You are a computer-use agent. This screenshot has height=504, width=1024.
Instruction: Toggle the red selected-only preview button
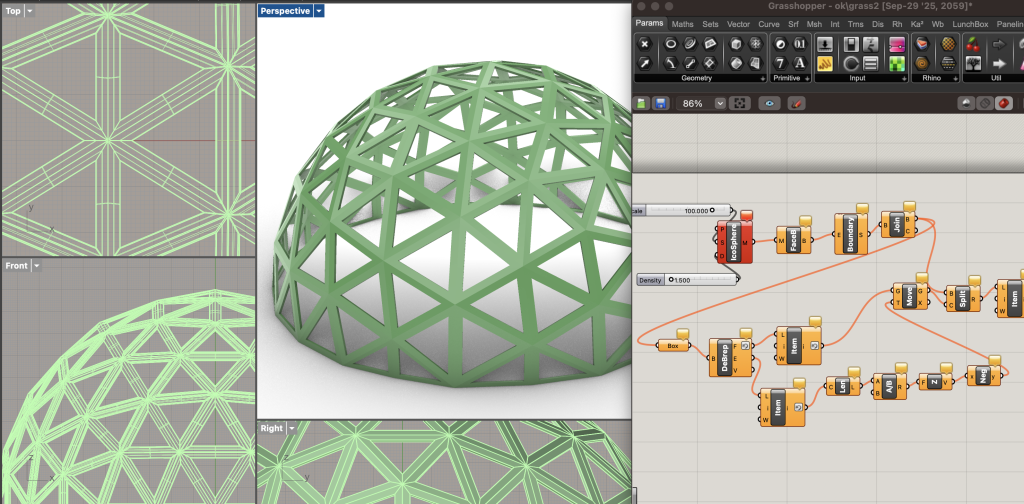(1003, 103)
